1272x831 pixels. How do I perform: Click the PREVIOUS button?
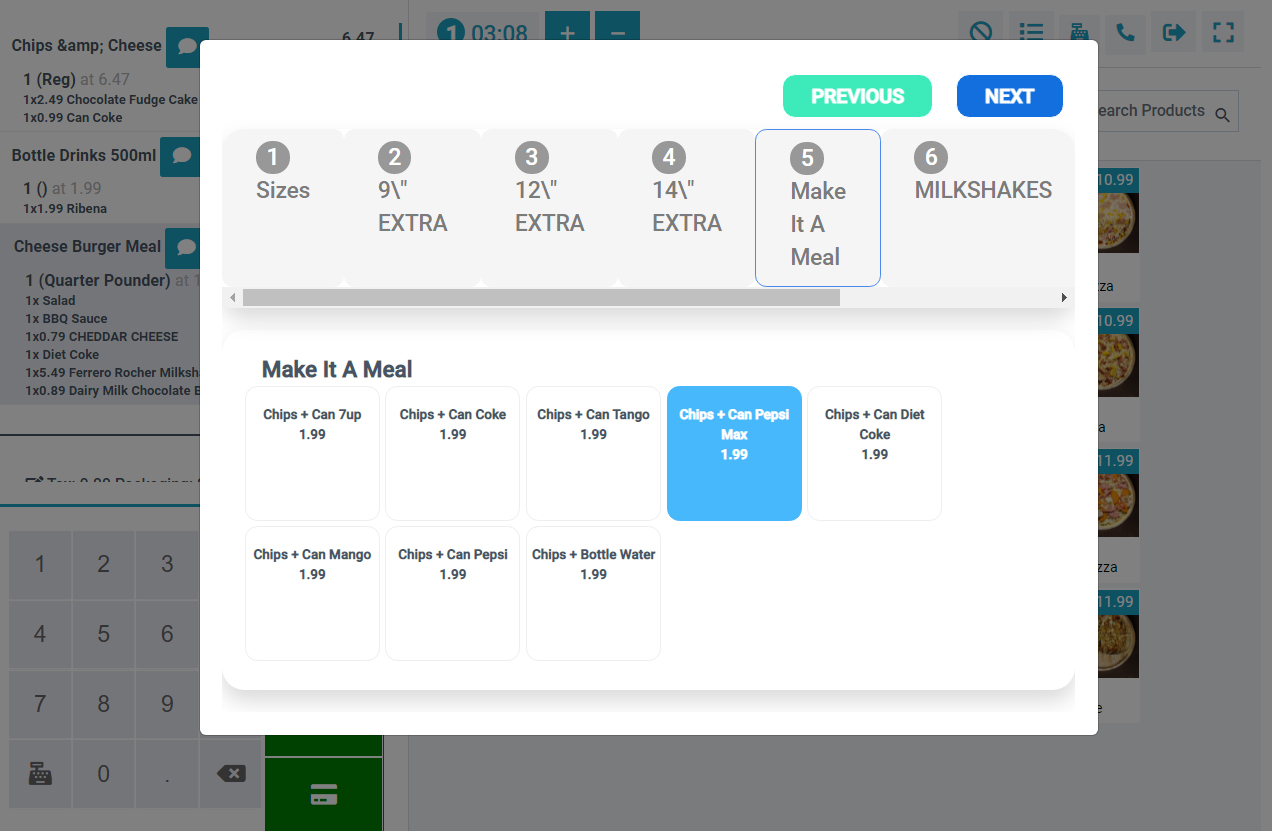(x=857, y=96)
